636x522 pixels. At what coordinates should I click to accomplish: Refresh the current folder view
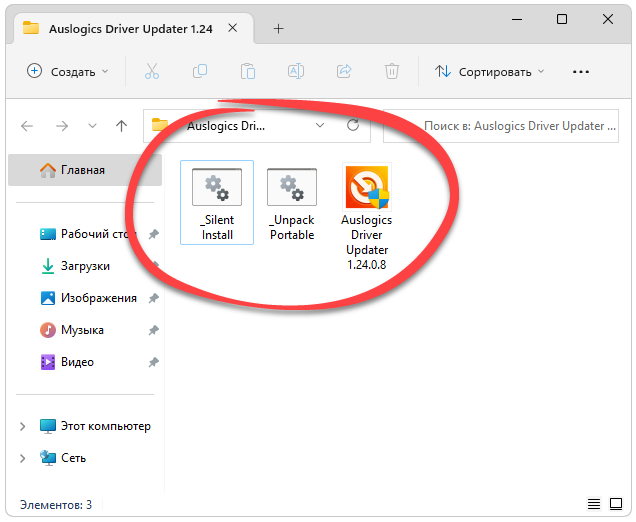(x=353, y=125)
